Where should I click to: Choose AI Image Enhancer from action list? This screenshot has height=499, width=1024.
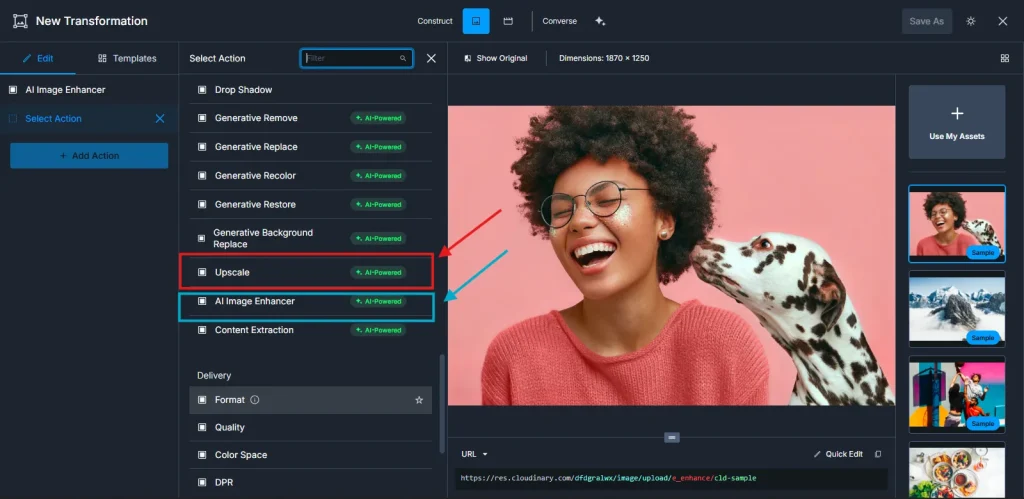click(310, 301)
